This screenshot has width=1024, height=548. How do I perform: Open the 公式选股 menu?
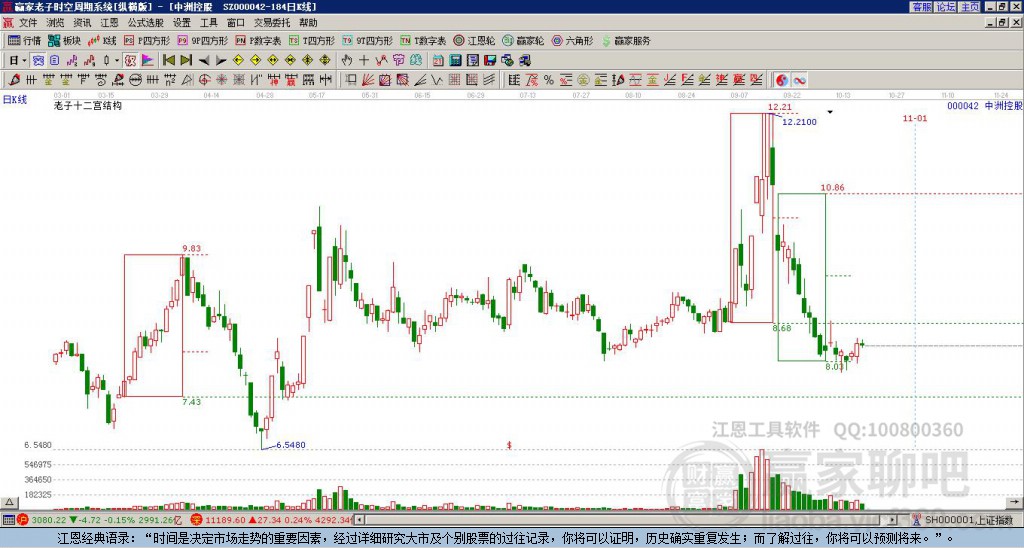[x=145, y=21]
